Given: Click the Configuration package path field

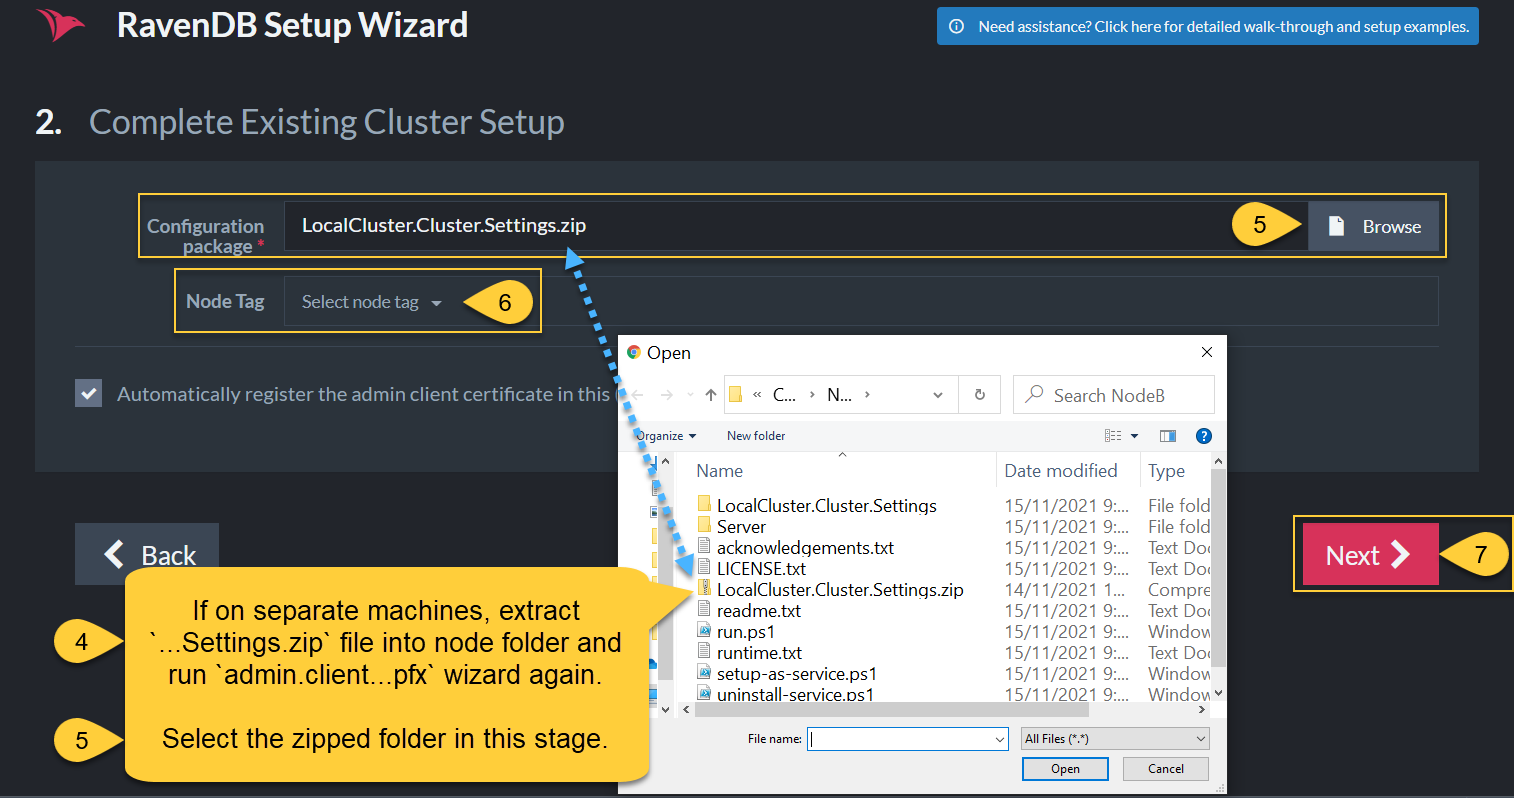Looking at the screenshot, I should pyautogui.click(x=796, y=226).
